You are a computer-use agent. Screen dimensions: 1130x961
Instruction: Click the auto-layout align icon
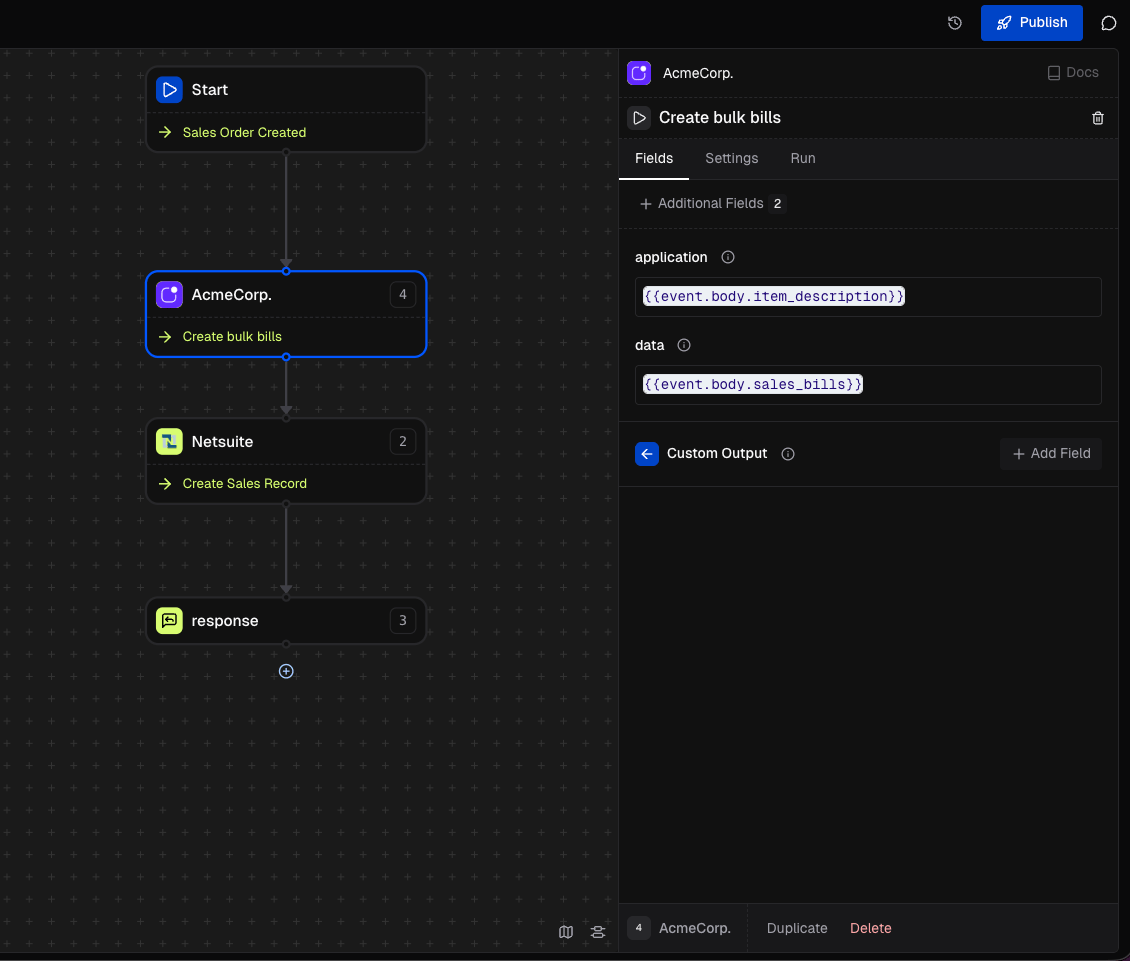point(598,932)
